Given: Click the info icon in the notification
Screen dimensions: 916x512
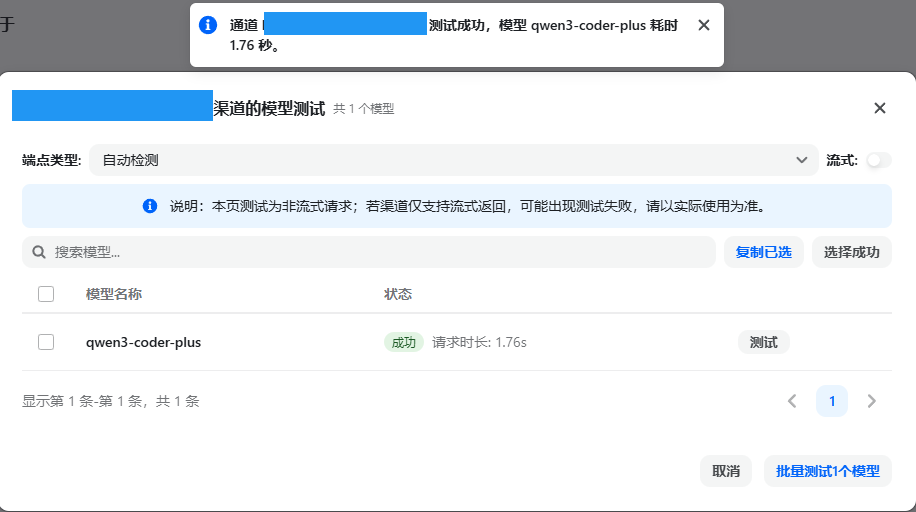Looking at the screenshot, I should (x=208, y=25).
